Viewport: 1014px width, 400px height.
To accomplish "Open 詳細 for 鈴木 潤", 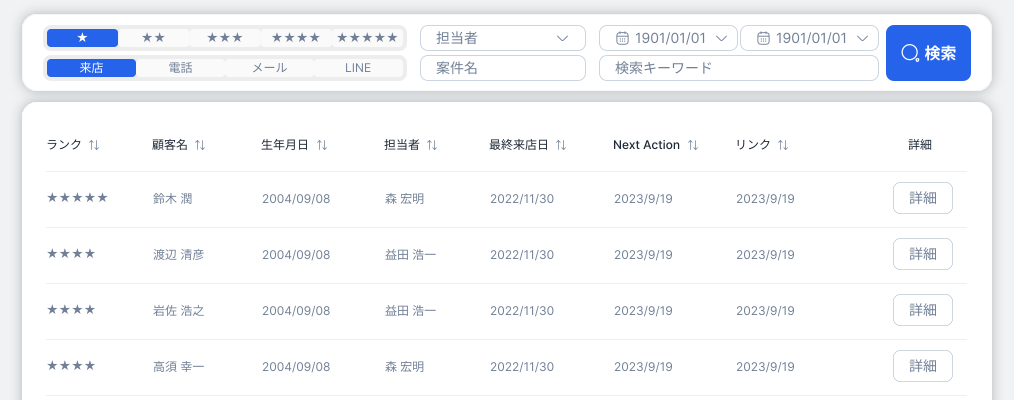I will tap(923, 198).
